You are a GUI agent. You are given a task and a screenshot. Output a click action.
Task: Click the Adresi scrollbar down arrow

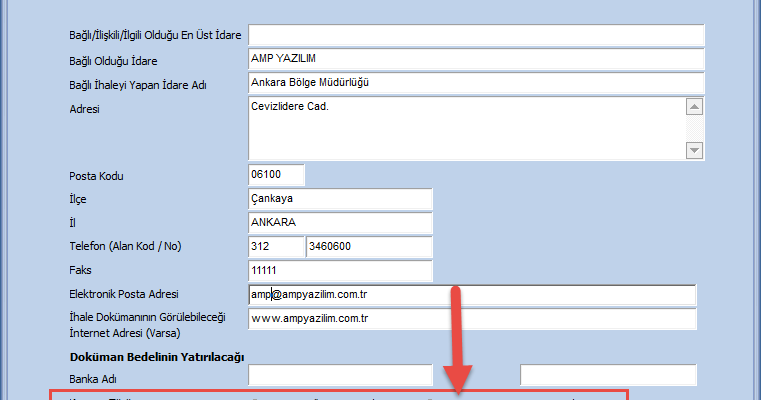[x=695, y=150]
